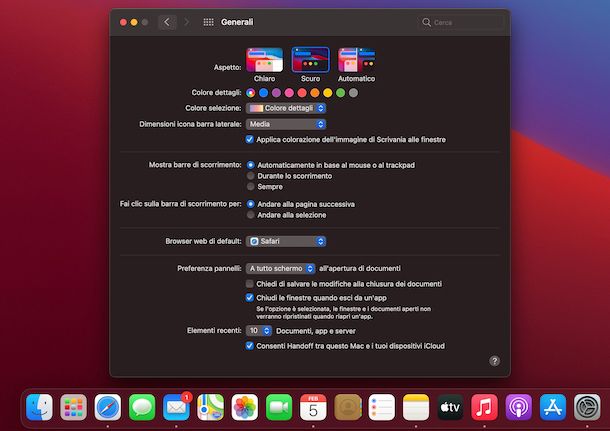Launch Apple TV from the Dock

coord(450,407)
